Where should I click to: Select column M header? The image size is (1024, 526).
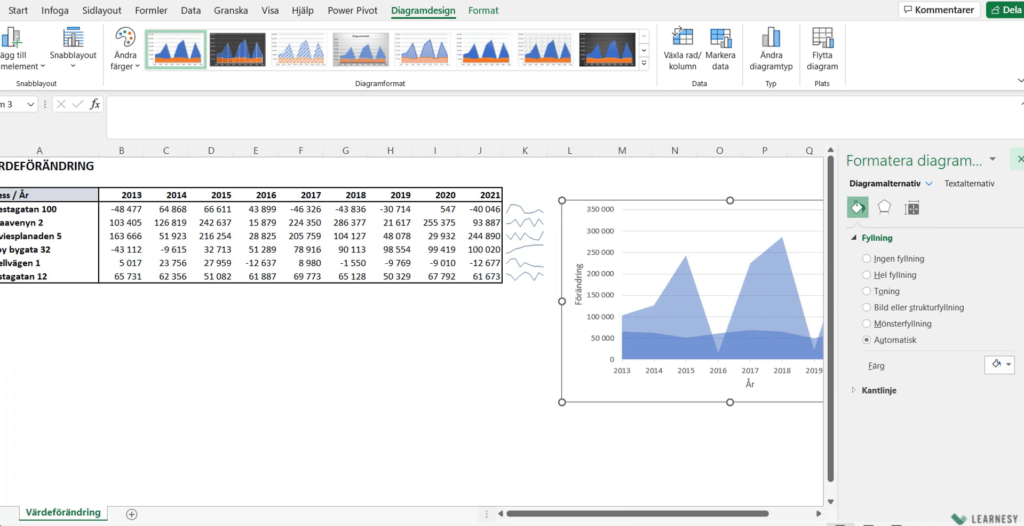coord(622,151)
